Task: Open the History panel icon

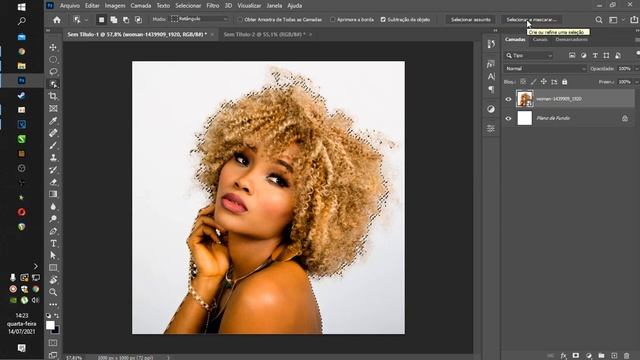Action: (491, 44)
